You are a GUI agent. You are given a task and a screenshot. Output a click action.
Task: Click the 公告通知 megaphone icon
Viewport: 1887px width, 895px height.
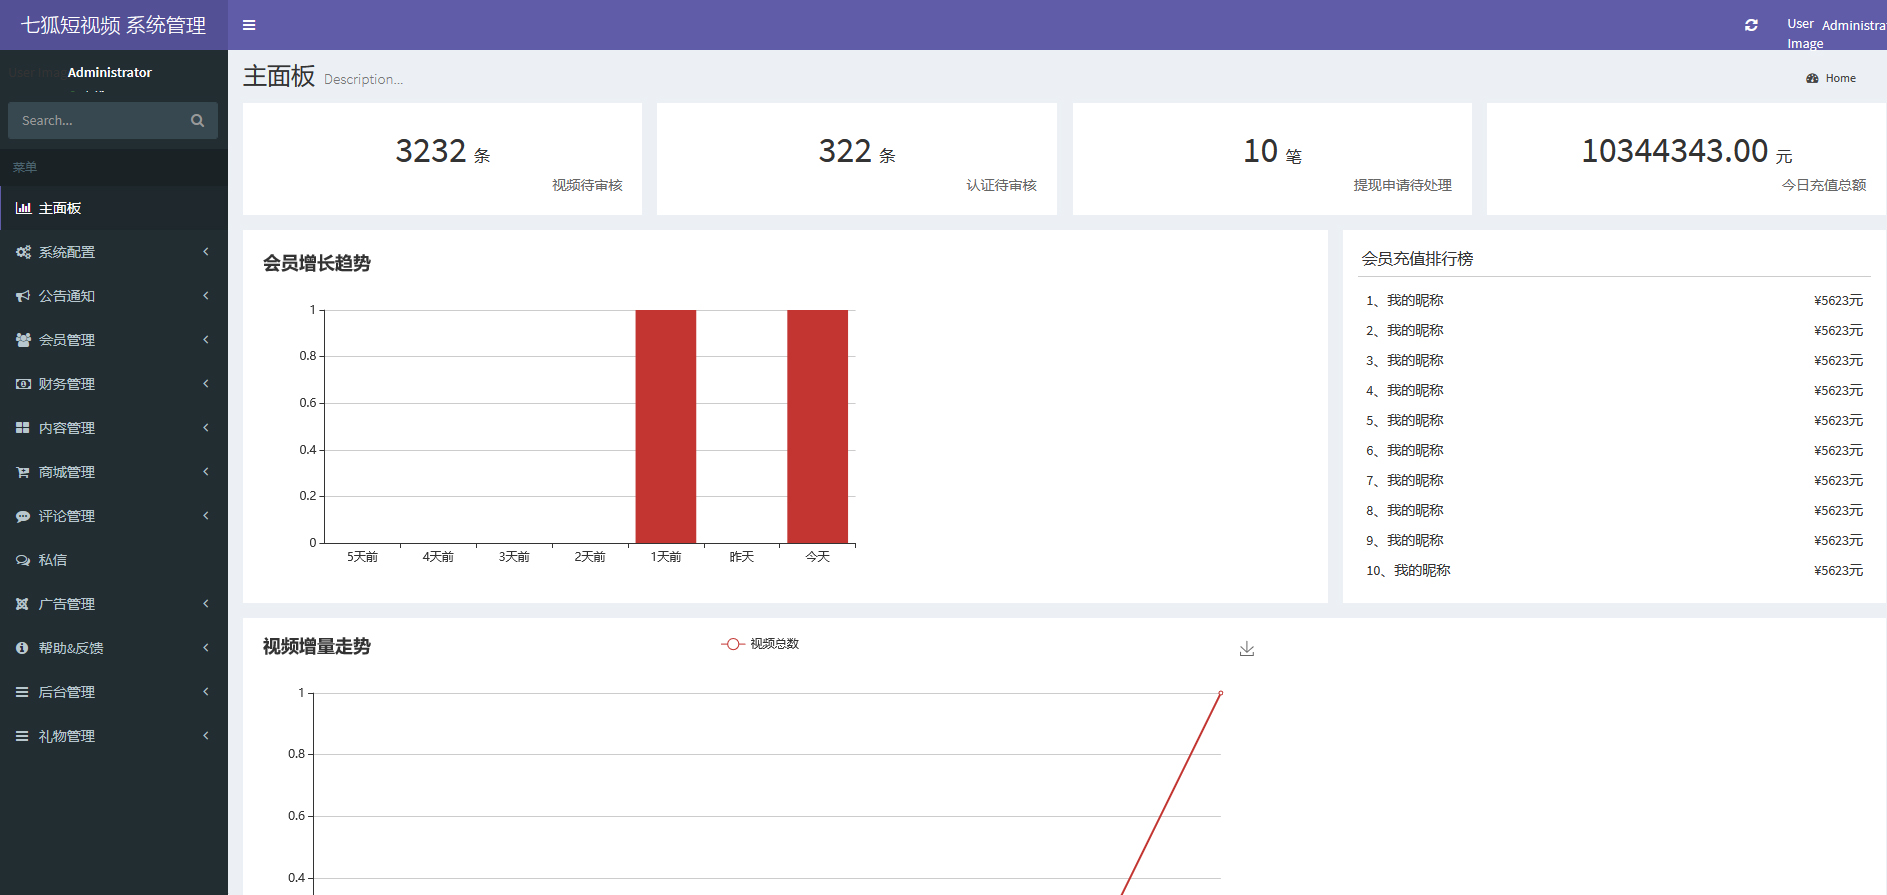(x=23, y=296)
